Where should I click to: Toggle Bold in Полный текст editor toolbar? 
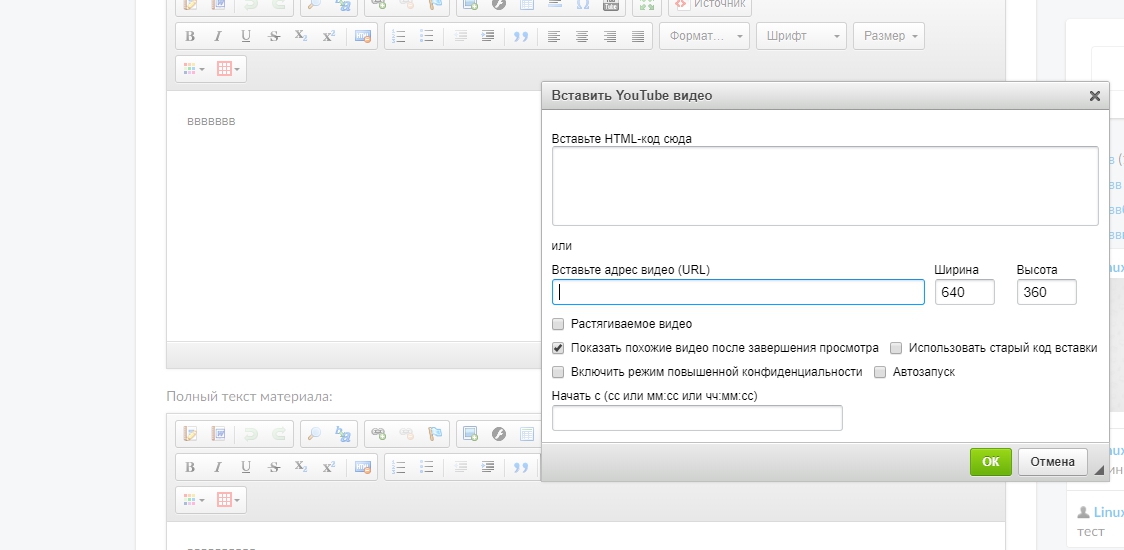[x=190, y=468]
